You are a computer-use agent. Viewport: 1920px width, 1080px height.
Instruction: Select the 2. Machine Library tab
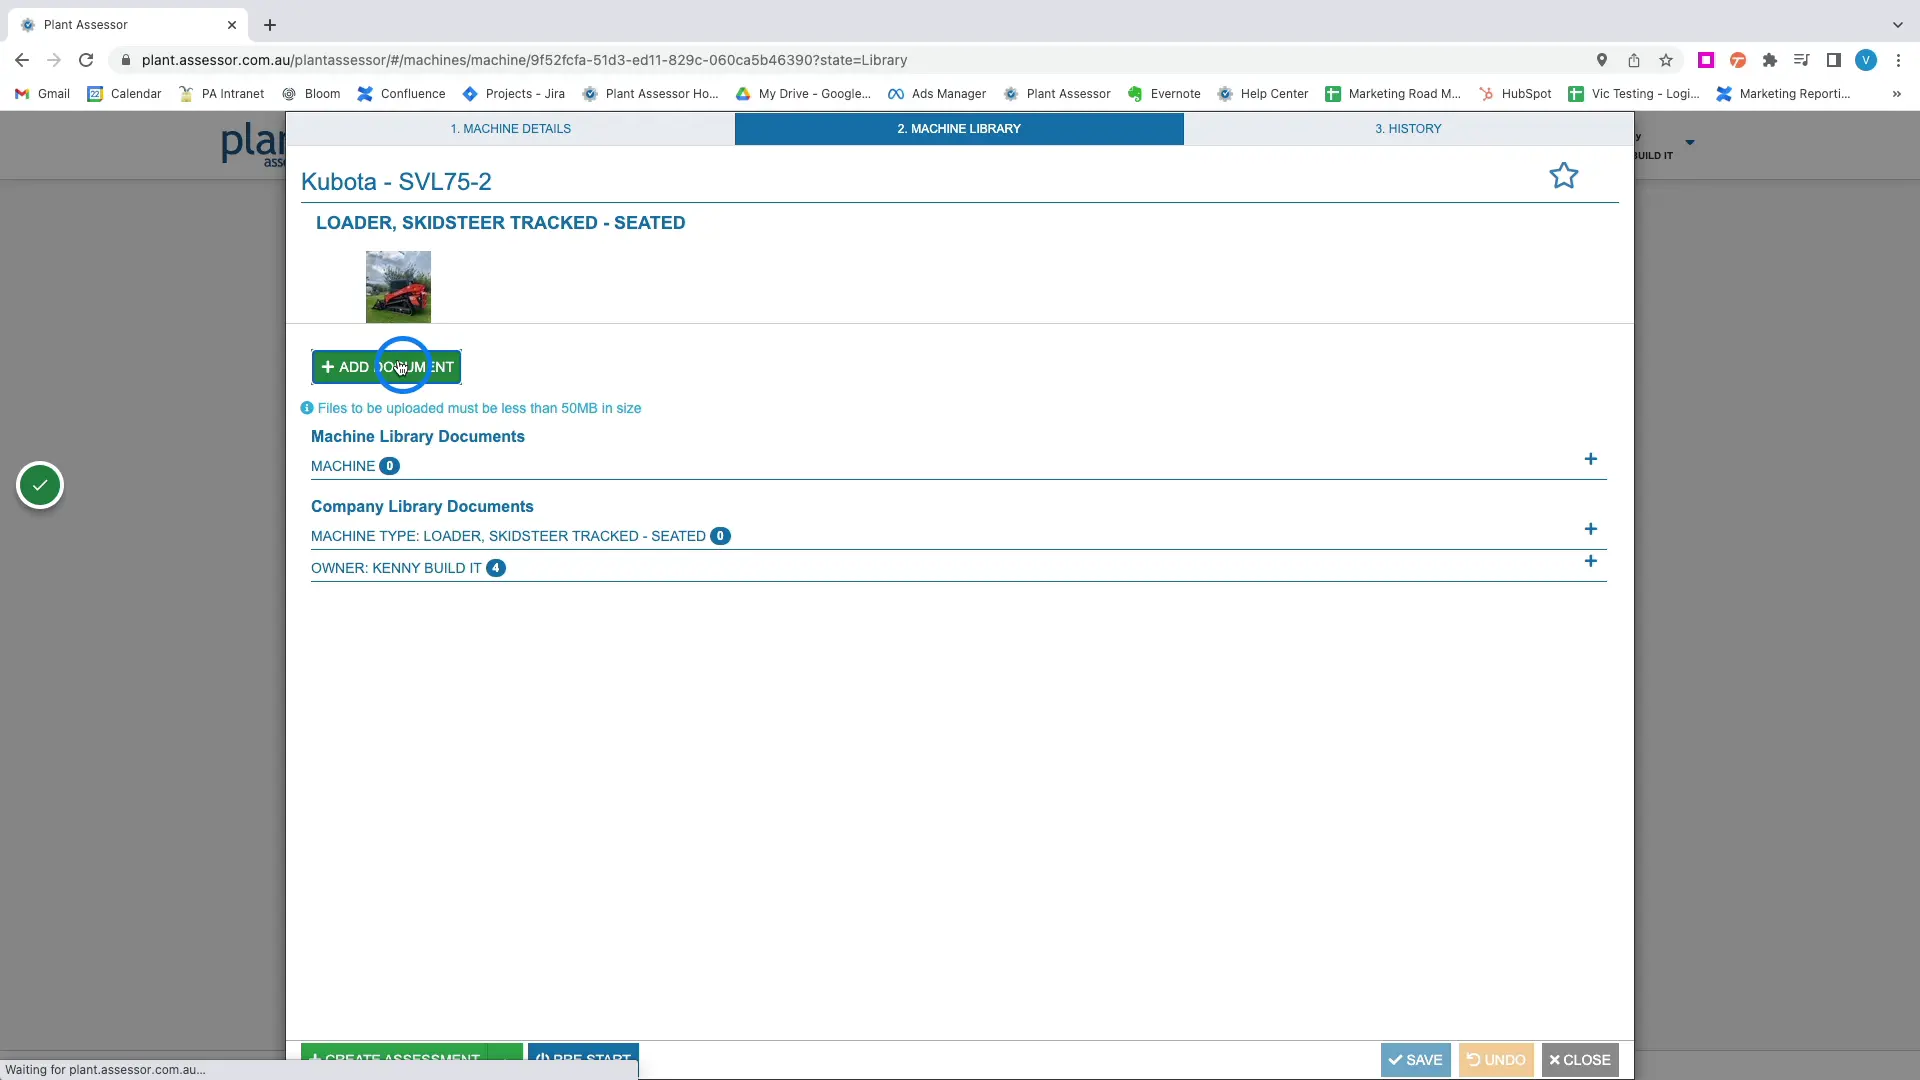[x=959, y=129]
